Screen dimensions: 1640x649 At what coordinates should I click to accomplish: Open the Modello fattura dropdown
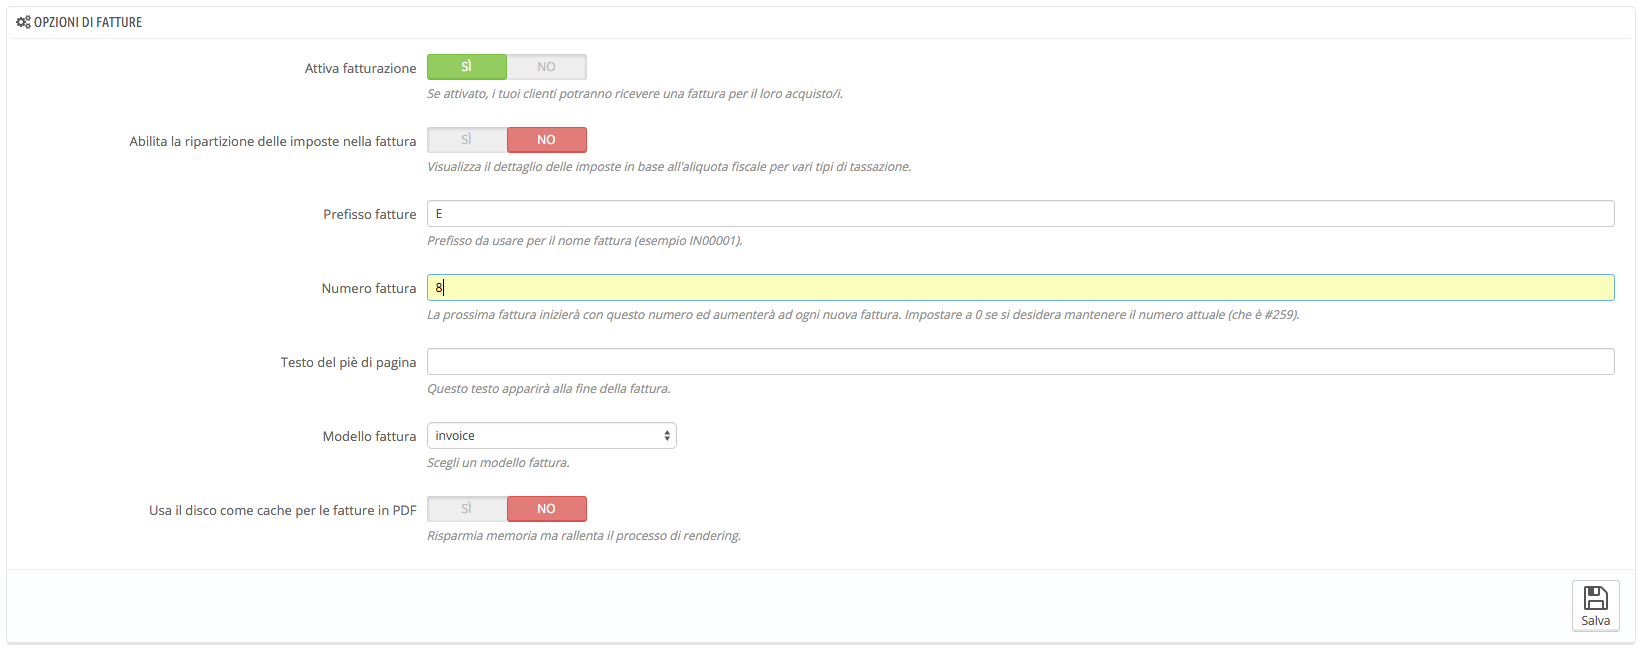point(551,436)
